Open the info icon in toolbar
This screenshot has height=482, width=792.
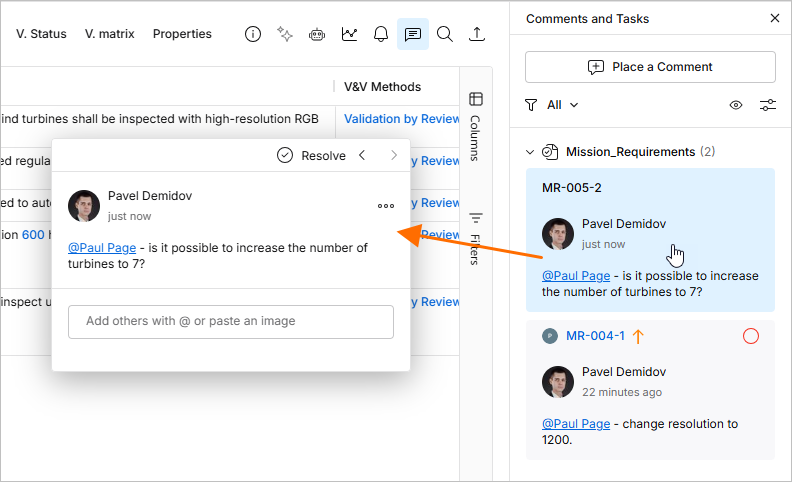pyautogui.click(x=253, y=34)
